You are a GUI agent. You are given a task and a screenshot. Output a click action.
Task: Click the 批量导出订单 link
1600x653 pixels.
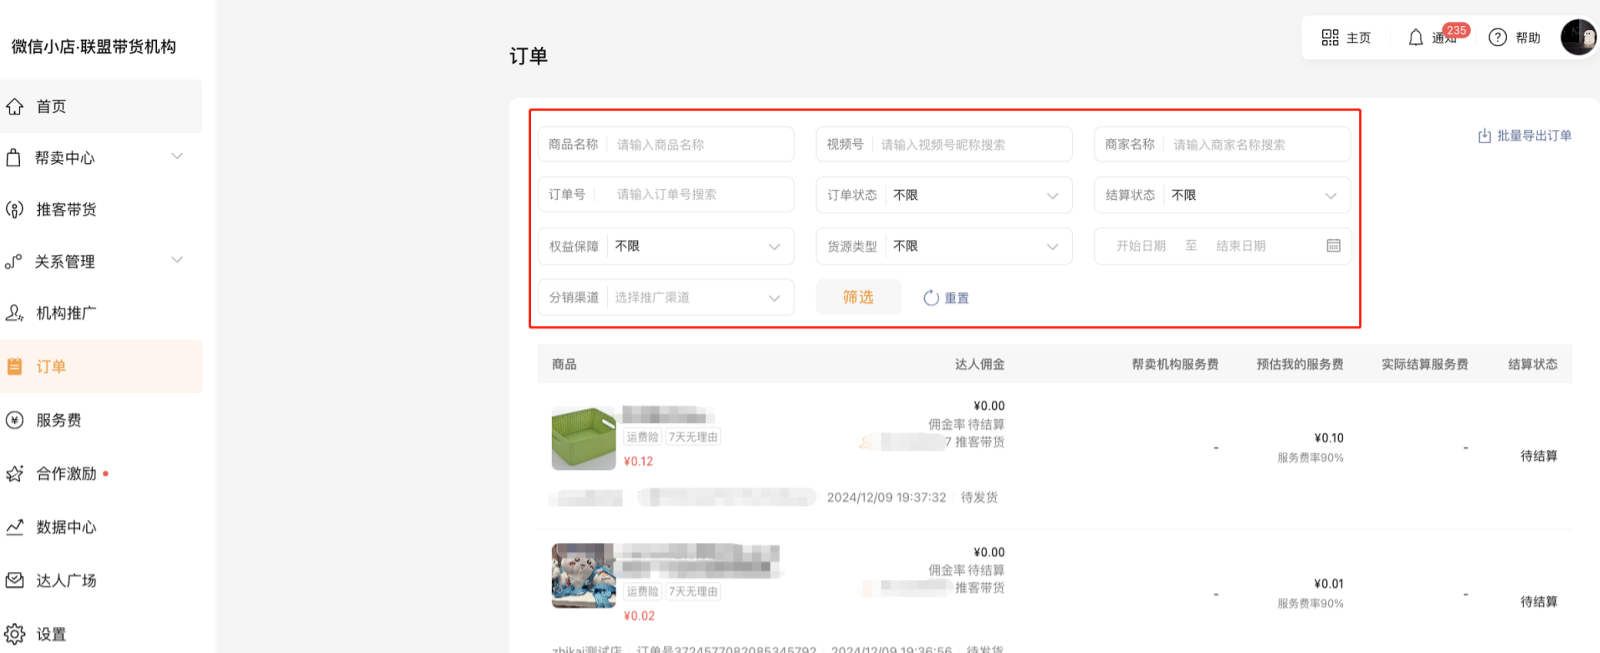coord(1533,136)
